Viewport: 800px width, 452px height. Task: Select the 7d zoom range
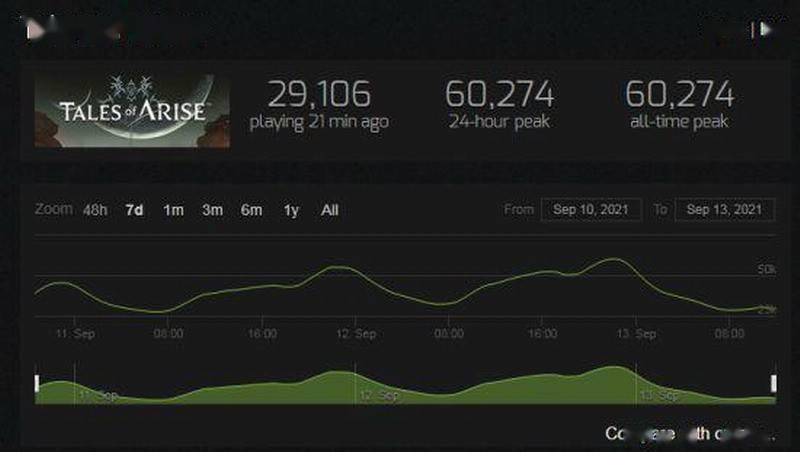135,210
